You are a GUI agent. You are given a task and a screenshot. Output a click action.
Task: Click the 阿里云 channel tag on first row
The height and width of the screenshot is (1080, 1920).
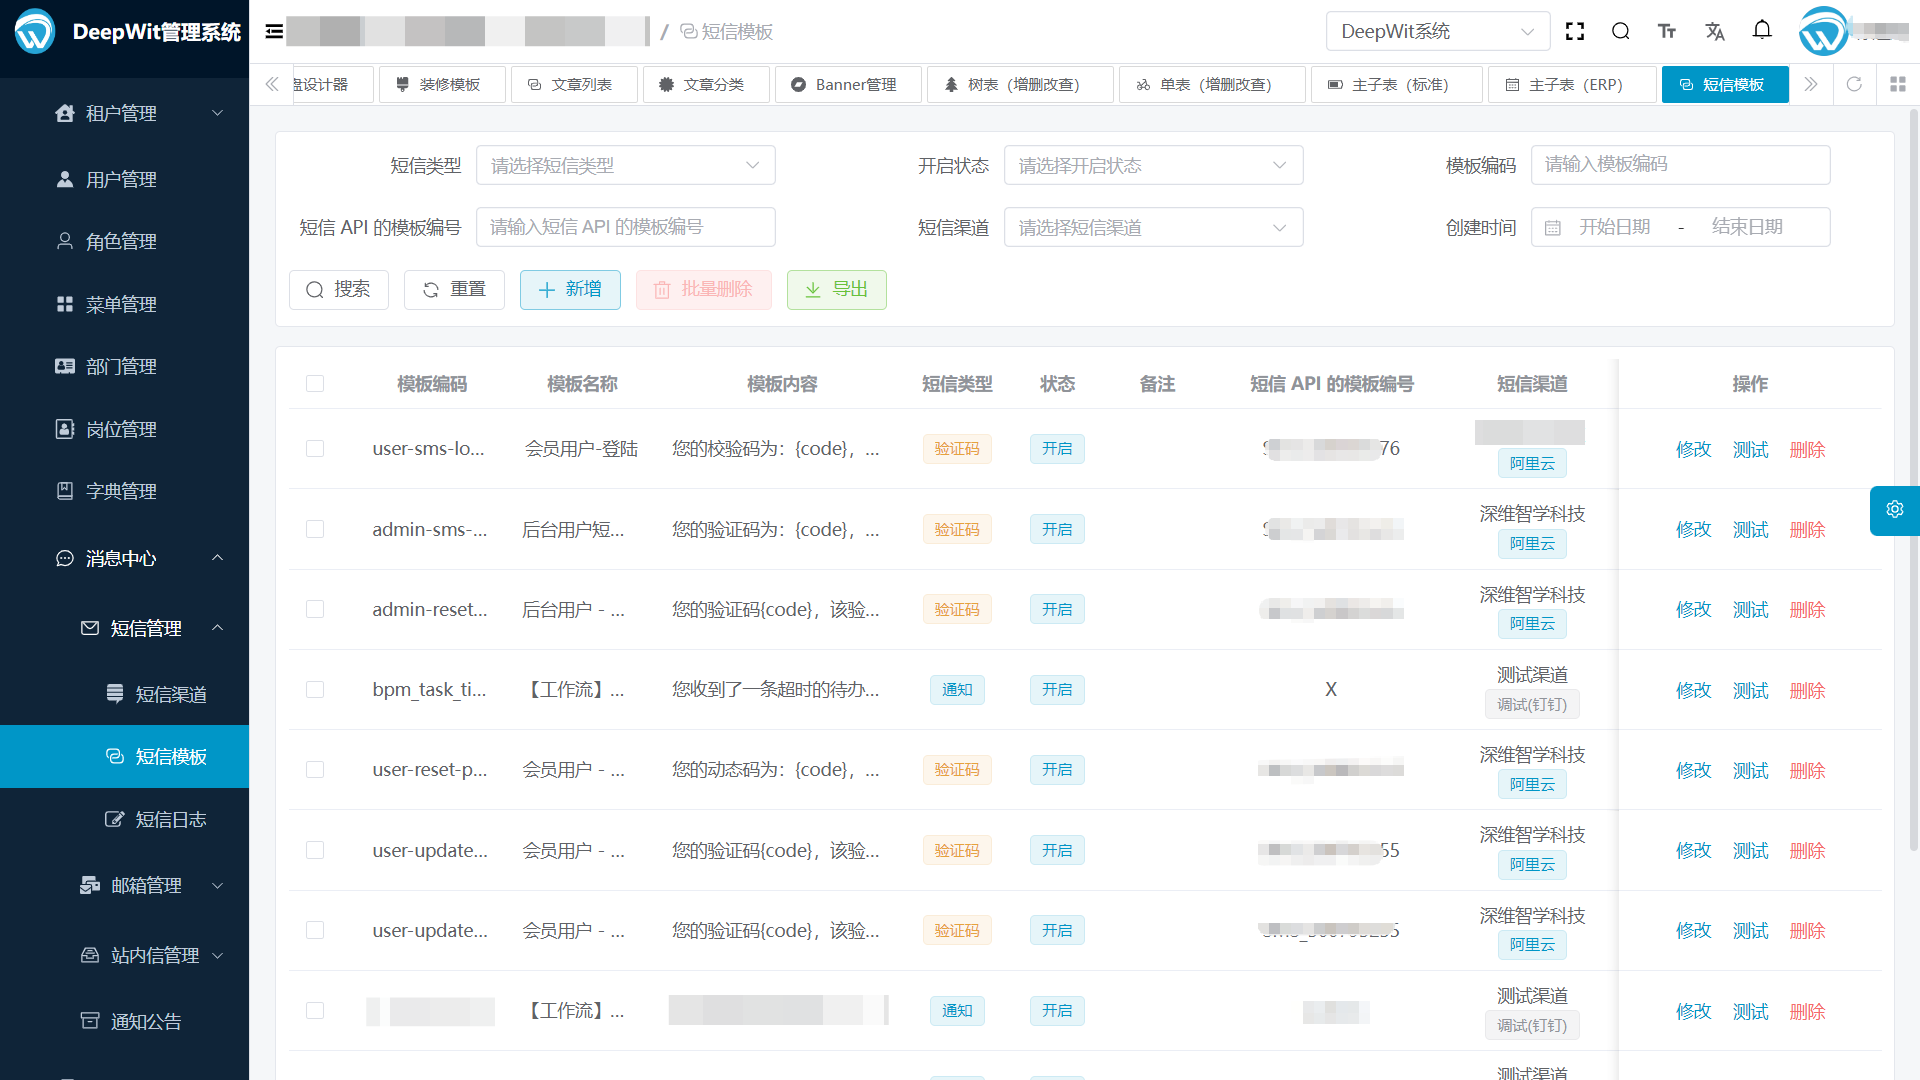(x=1532, y=462)
